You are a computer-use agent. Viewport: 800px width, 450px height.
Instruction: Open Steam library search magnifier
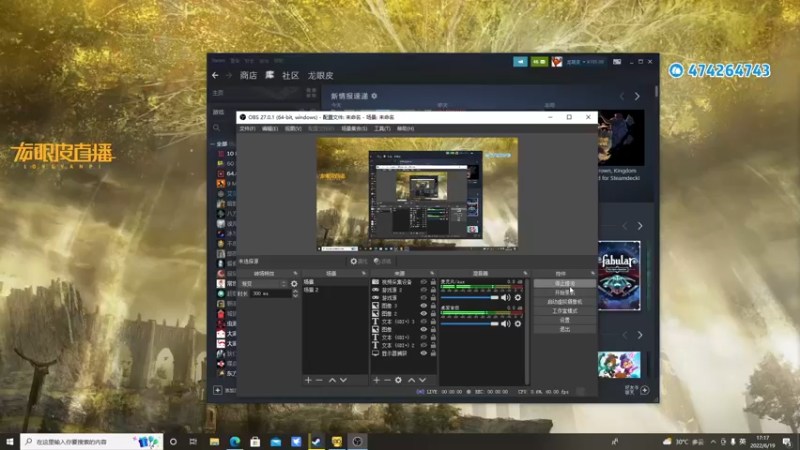217,128
